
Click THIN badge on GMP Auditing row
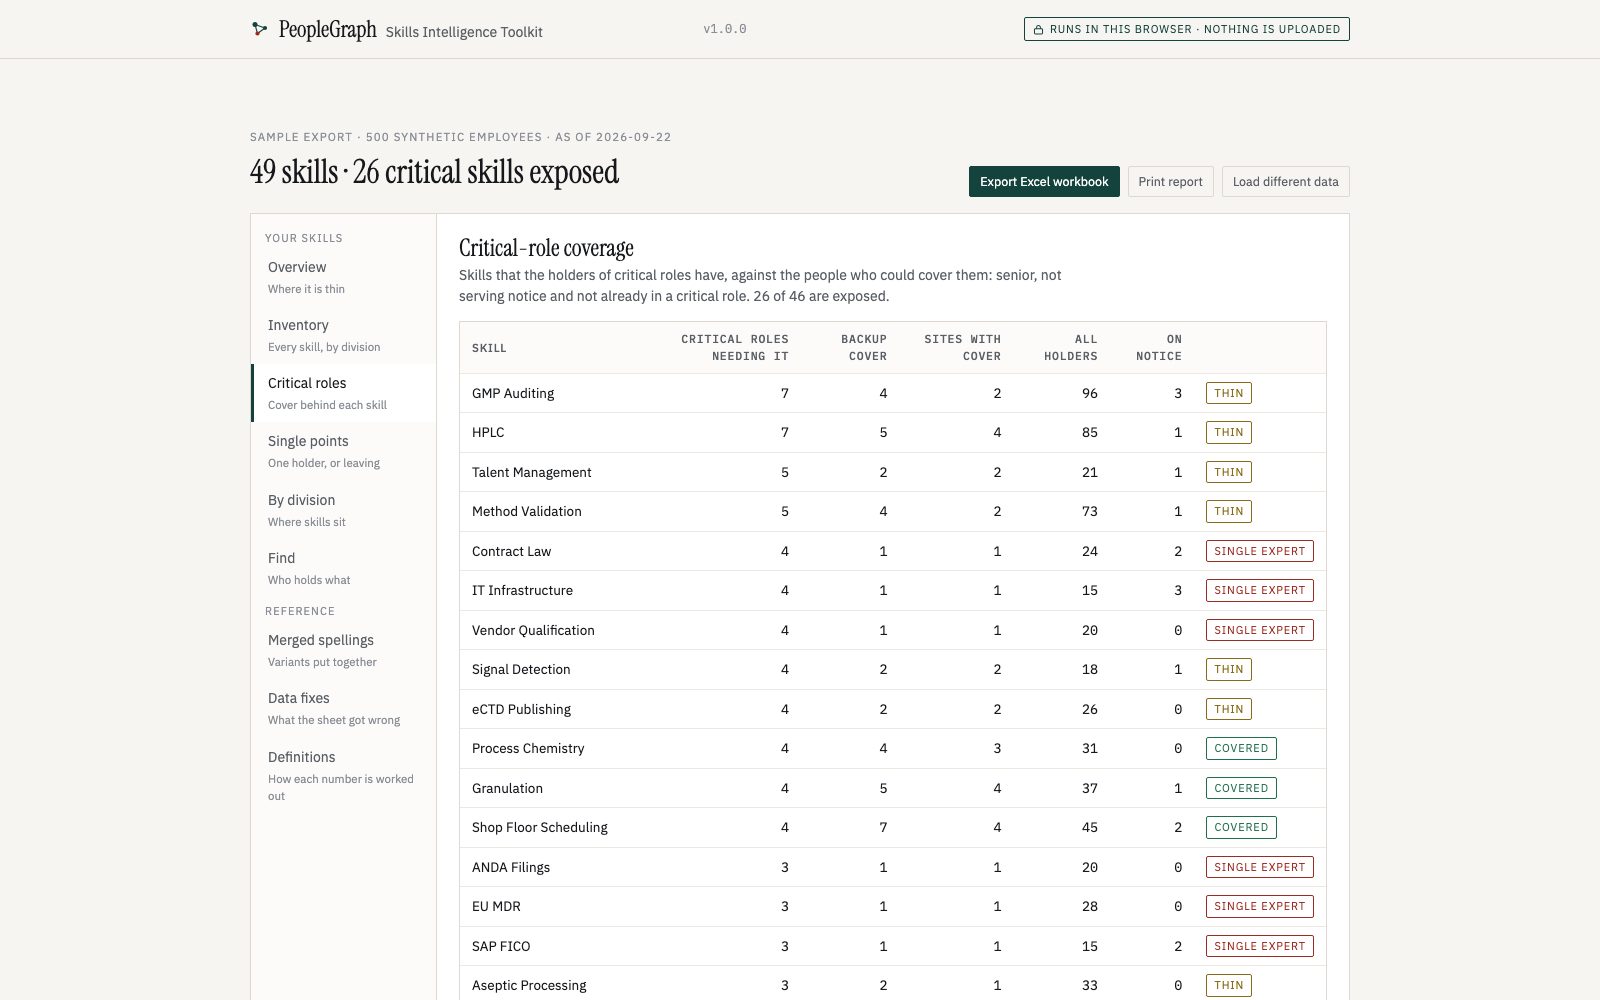pos(1228,393)
